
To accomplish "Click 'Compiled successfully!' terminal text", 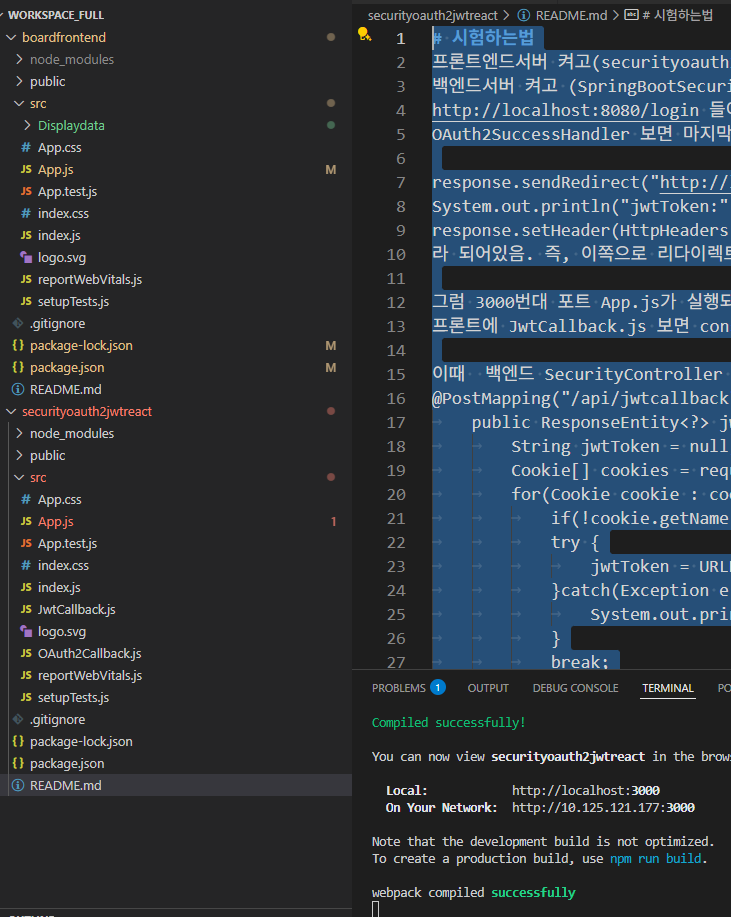I will tap(449, 723).
